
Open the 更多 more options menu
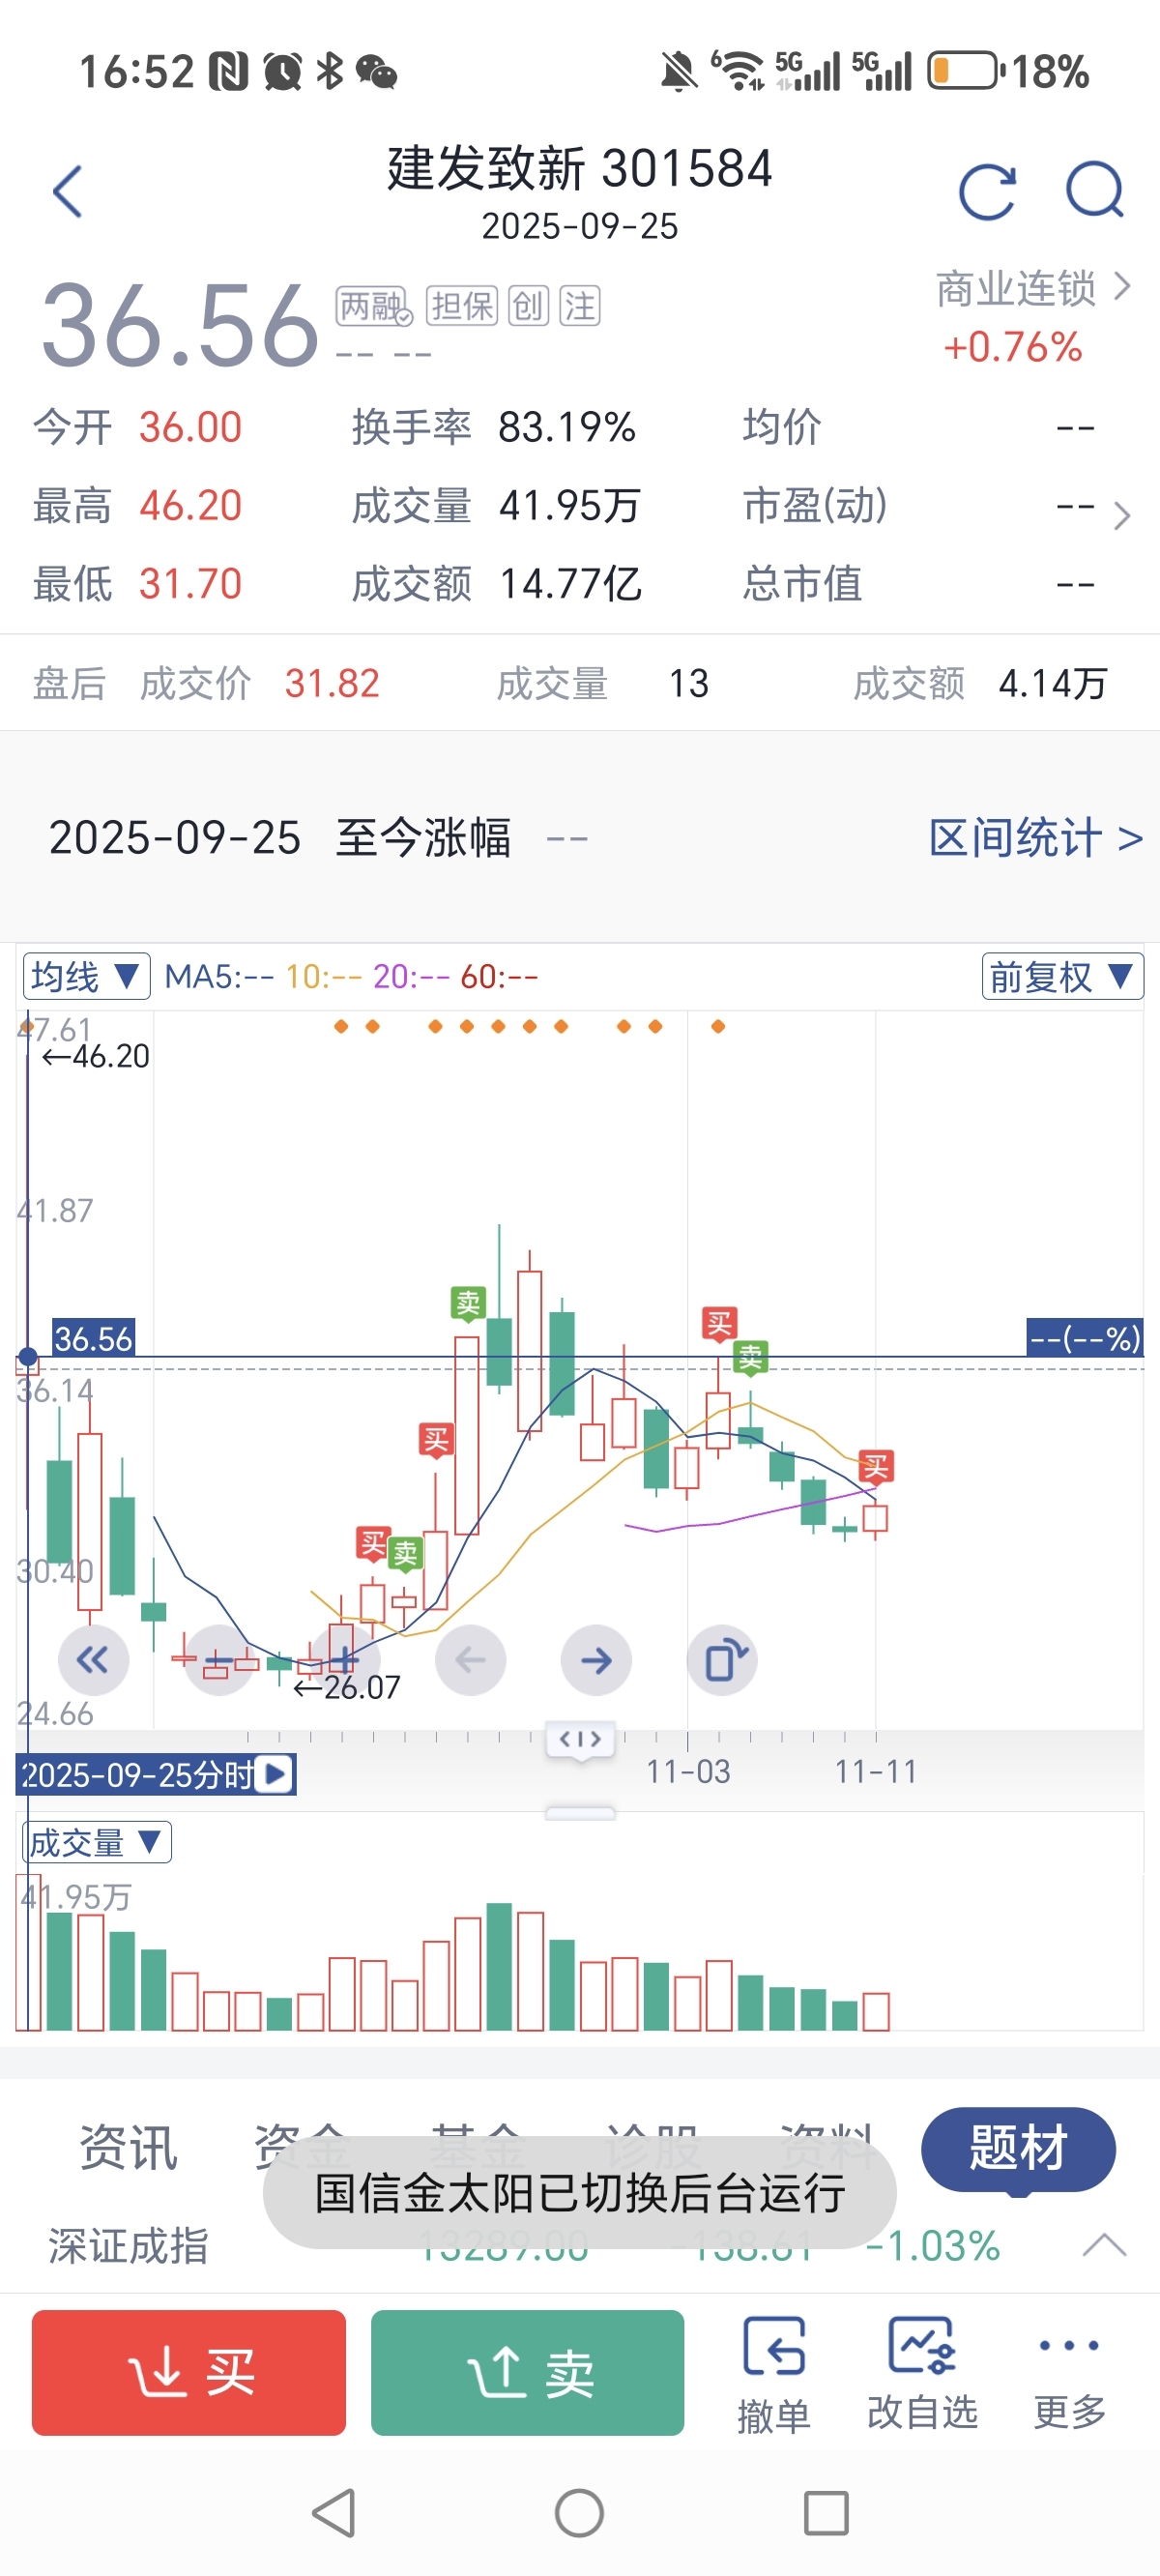point(1069,2372)
